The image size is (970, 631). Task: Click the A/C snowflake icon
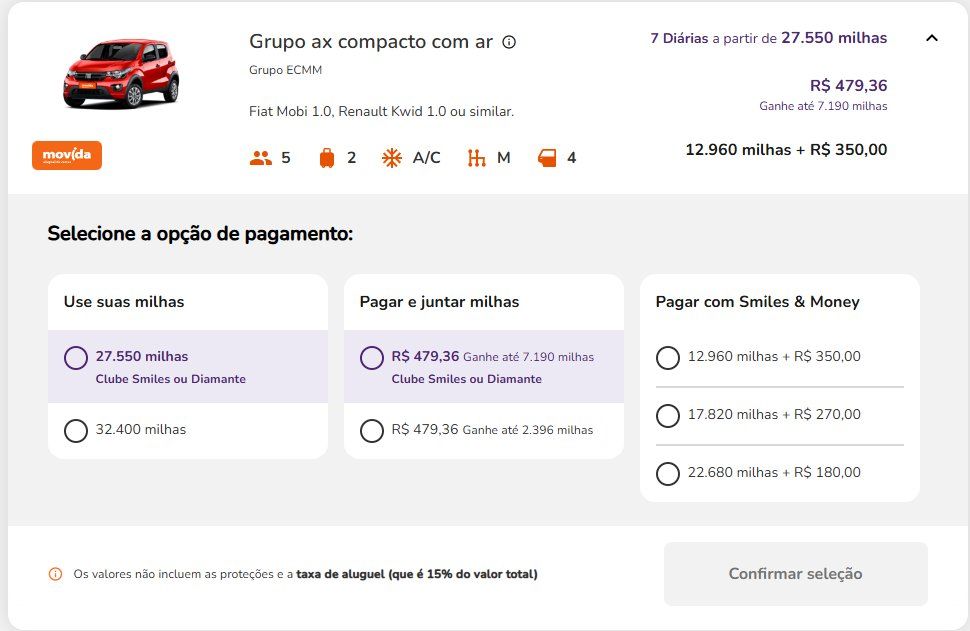click(x=392, y=158)
